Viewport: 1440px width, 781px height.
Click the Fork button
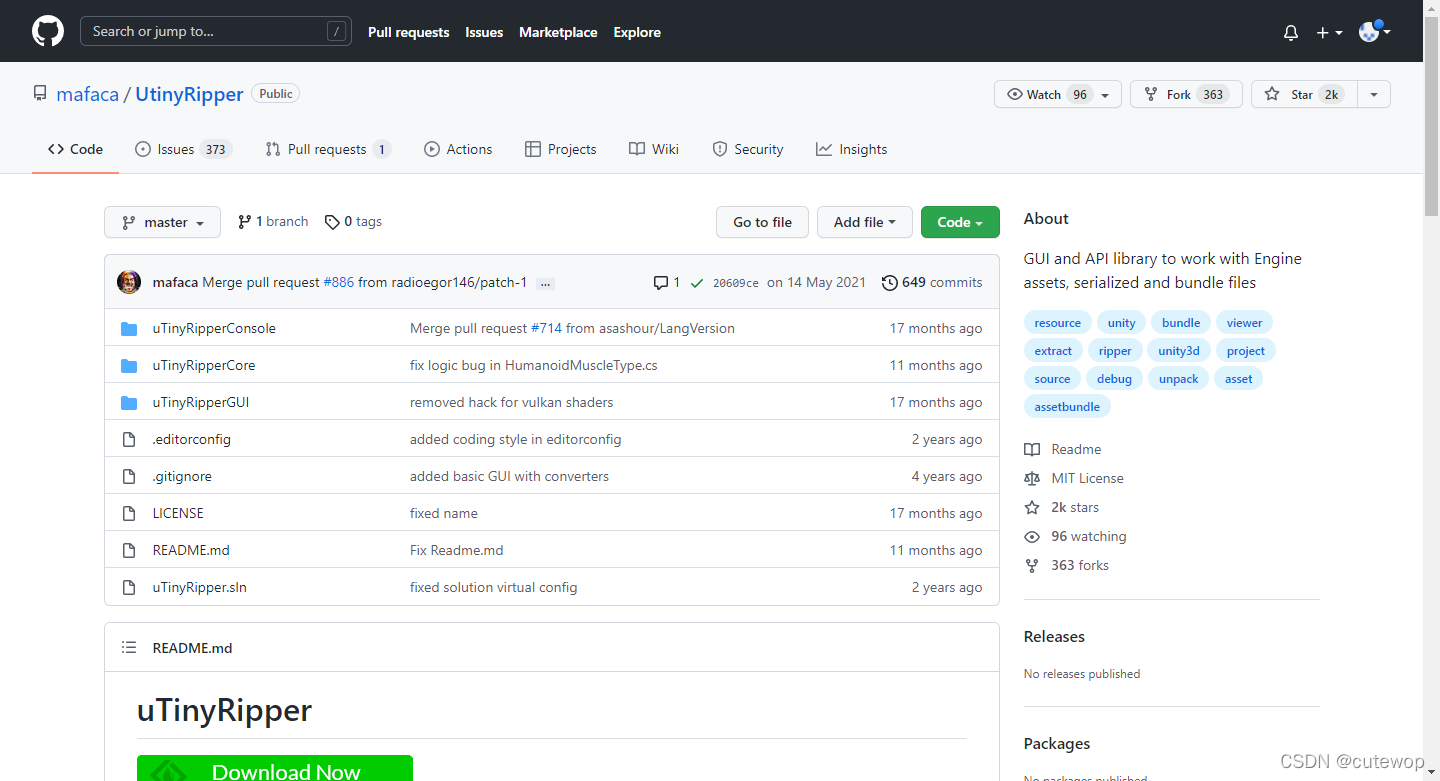(x=1186, y=94)
